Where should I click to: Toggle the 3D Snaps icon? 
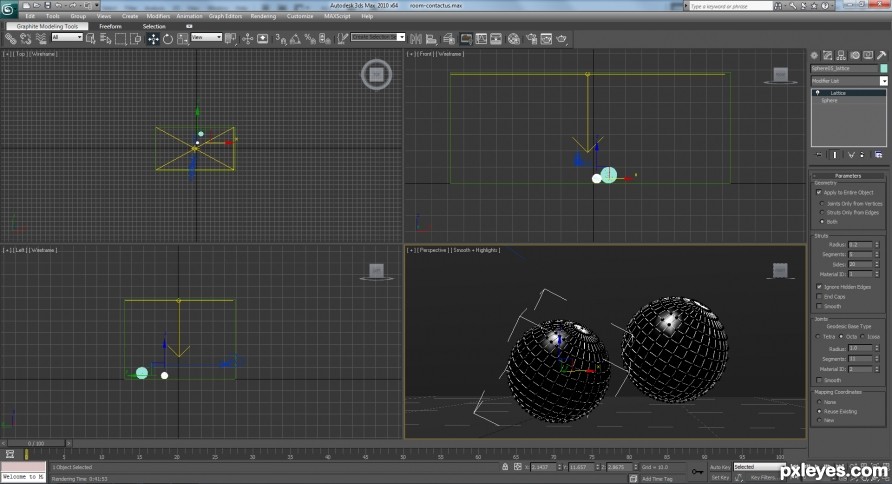click(x=280, y=39)
